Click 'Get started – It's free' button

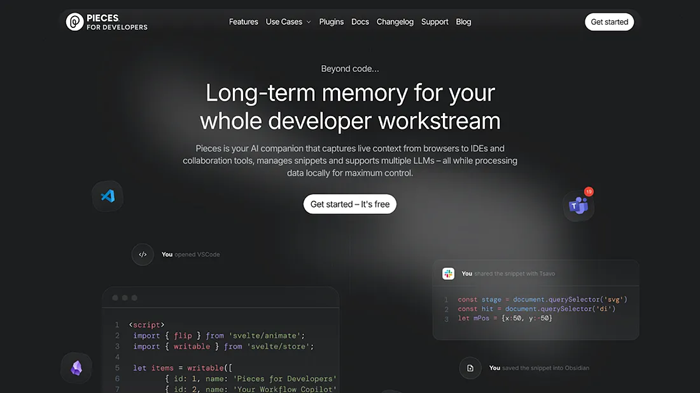[x=350, y=204]
